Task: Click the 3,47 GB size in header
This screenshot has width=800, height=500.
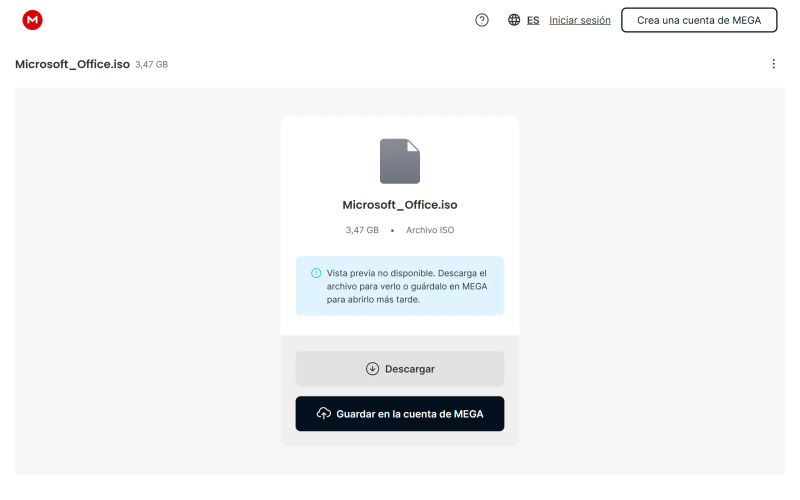Action: pos(152,65)
